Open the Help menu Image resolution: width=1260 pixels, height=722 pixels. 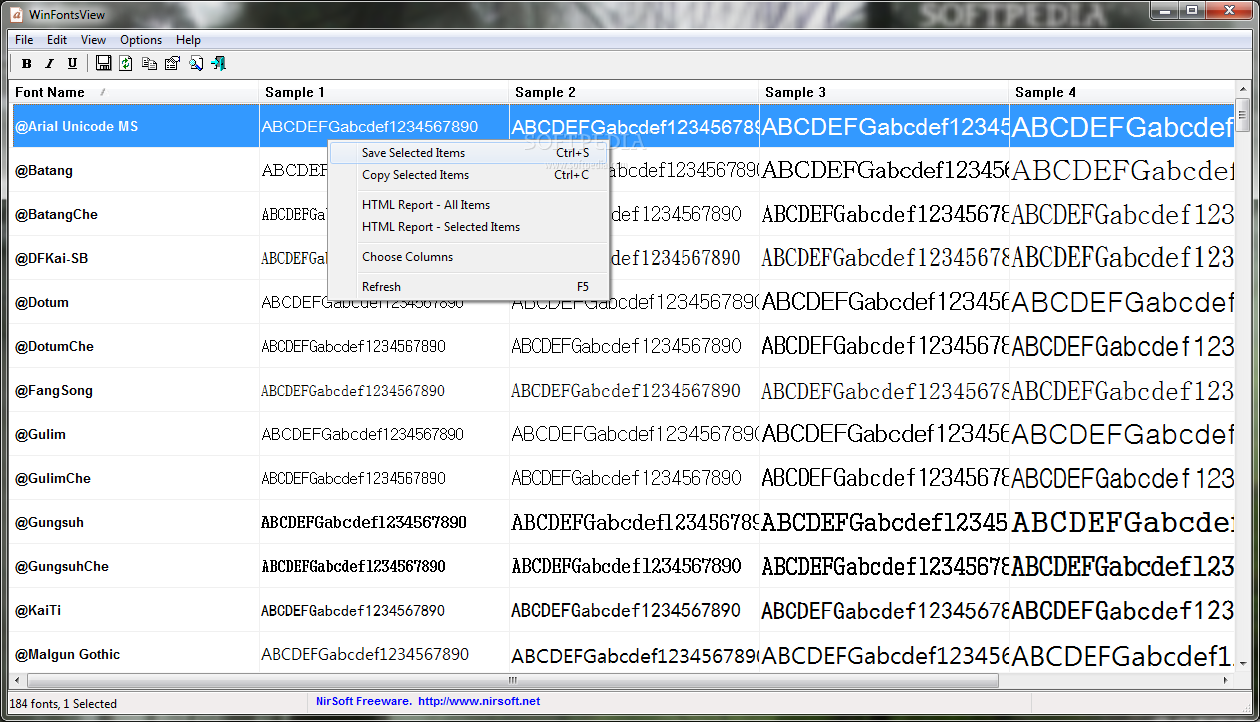(x=188, y=40)
